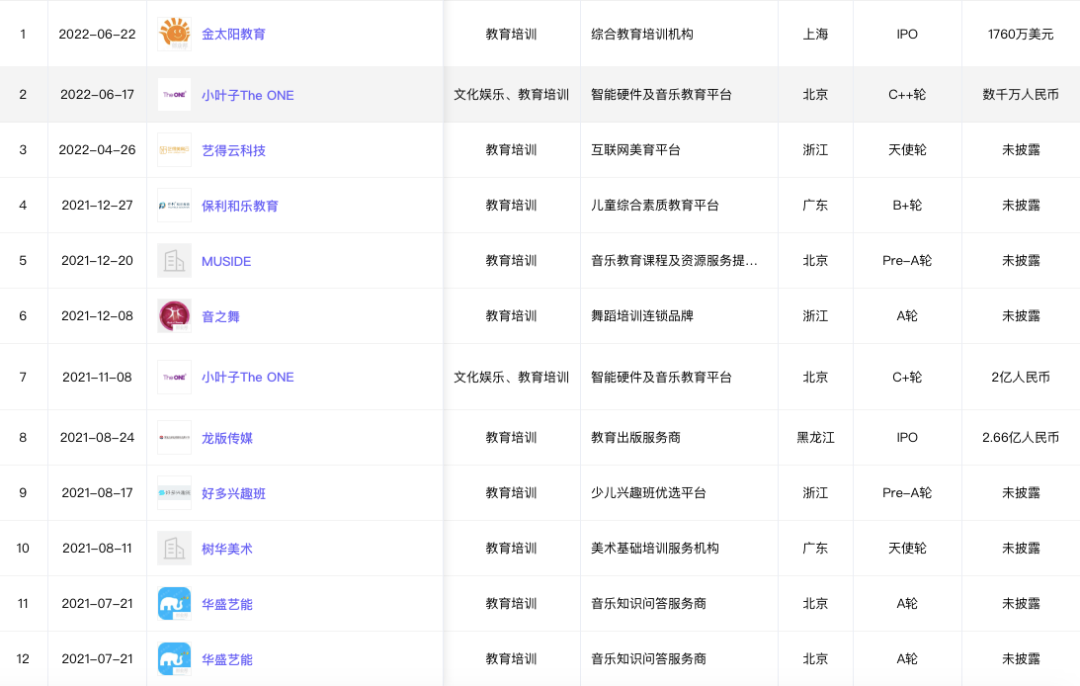
Task: Click Pre-A轮 in the 好多兴趣班 row
Action: tap(907, 493)
